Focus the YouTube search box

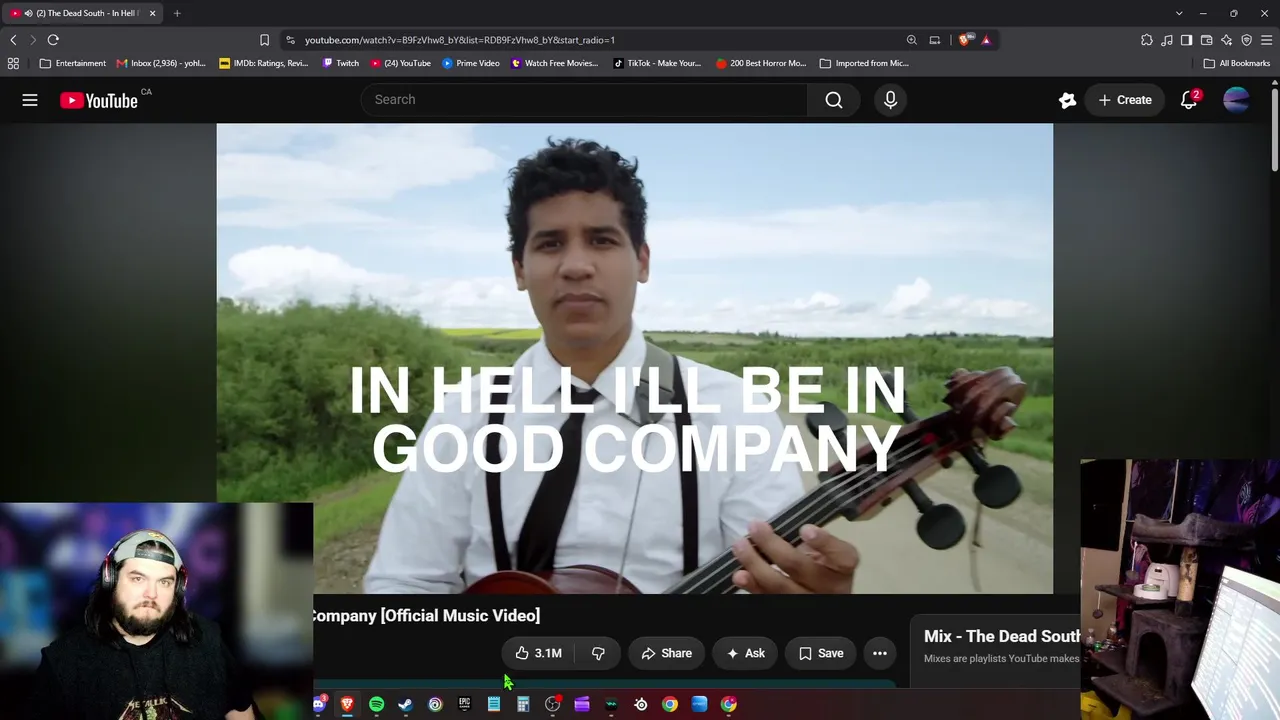pyautogui.click(x=584, y=100)
